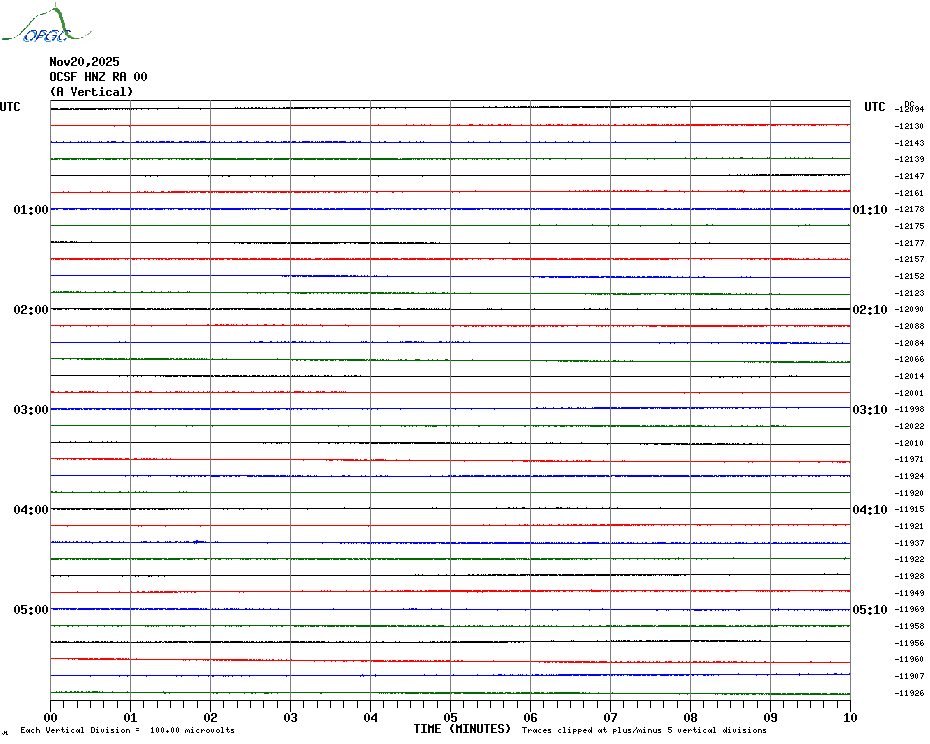930x744 pixels.
Task: Click the left UTC axis label
Action: 10,107
